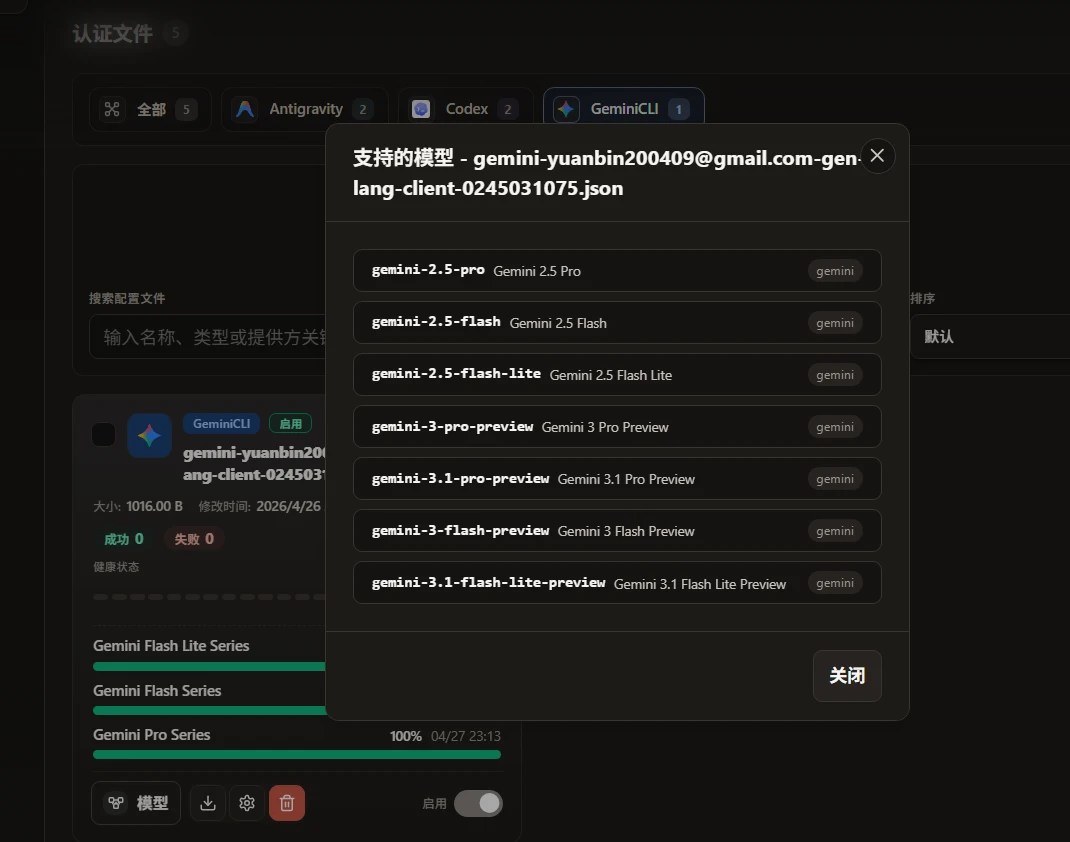Image resolution: width=1070 pixels, height=842 pixels.
Task: Click the gemini tag on gemini-2.5-flash row
Action: (x=835, y=323)
